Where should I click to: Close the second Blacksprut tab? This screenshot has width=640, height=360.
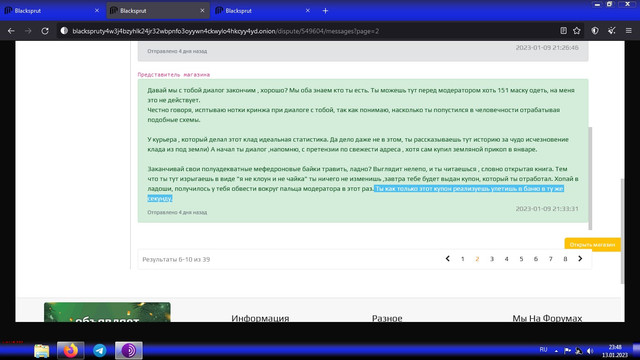click(202, 11)
